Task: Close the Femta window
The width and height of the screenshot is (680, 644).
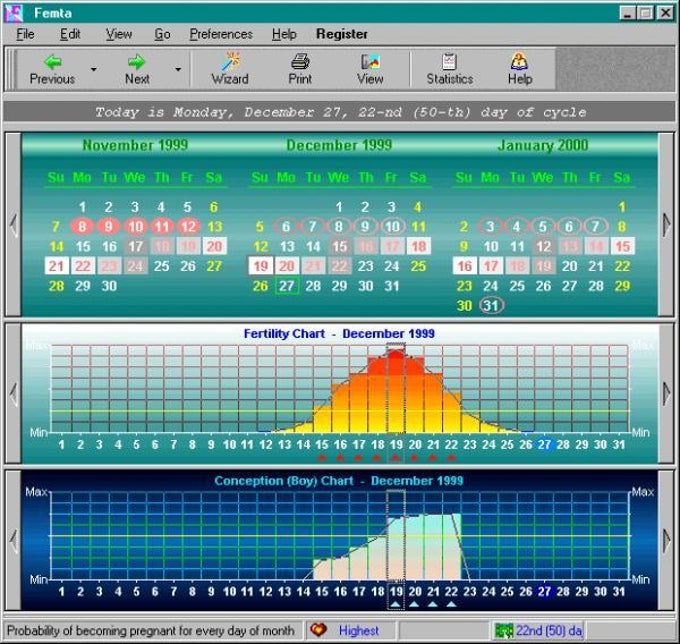Action: coord(665,13)
